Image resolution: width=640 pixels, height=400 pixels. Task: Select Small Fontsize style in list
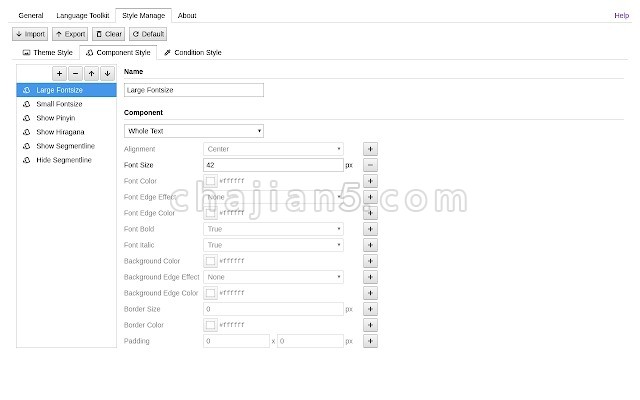coord(67,104)
